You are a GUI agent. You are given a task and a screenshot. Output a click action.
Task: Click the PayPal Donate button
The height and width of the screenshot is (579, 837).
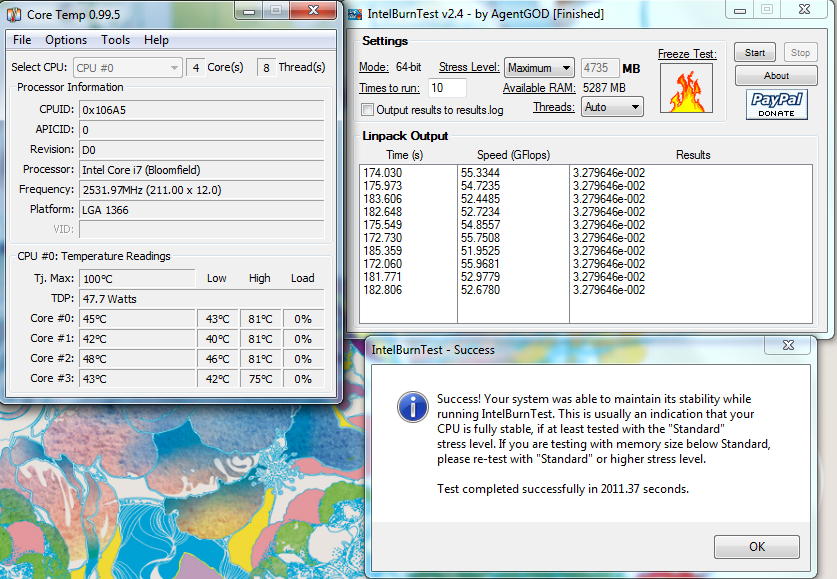(x=776, y=104)
